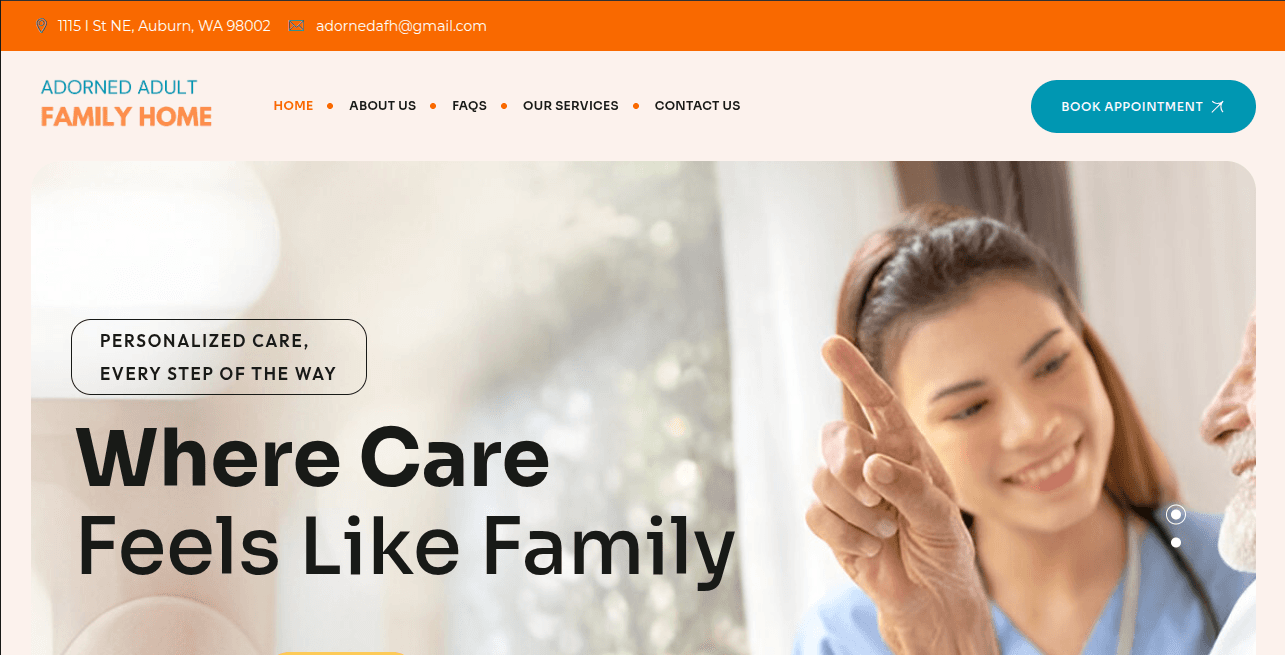Switch to the second slide indicator dot
The image size is (1285, 655).
point(1176,542)
